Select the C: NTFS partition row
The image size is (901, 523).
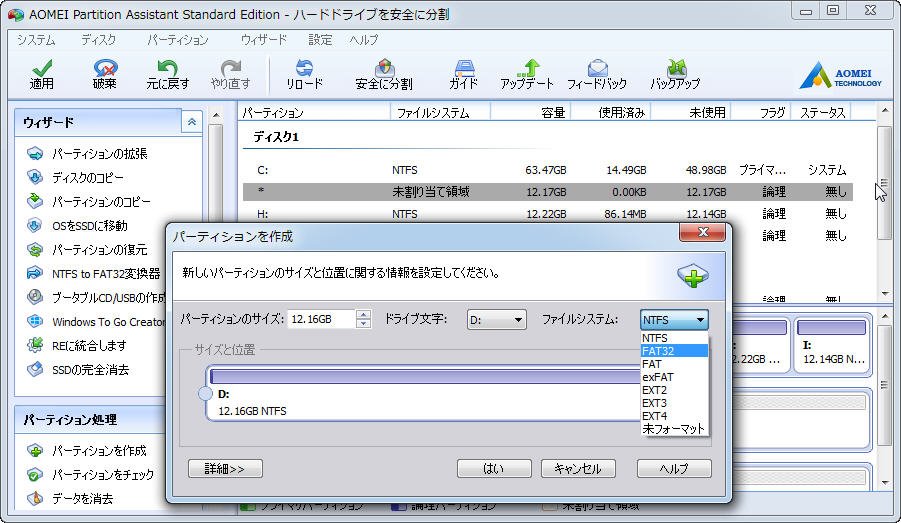click(548, 170)
